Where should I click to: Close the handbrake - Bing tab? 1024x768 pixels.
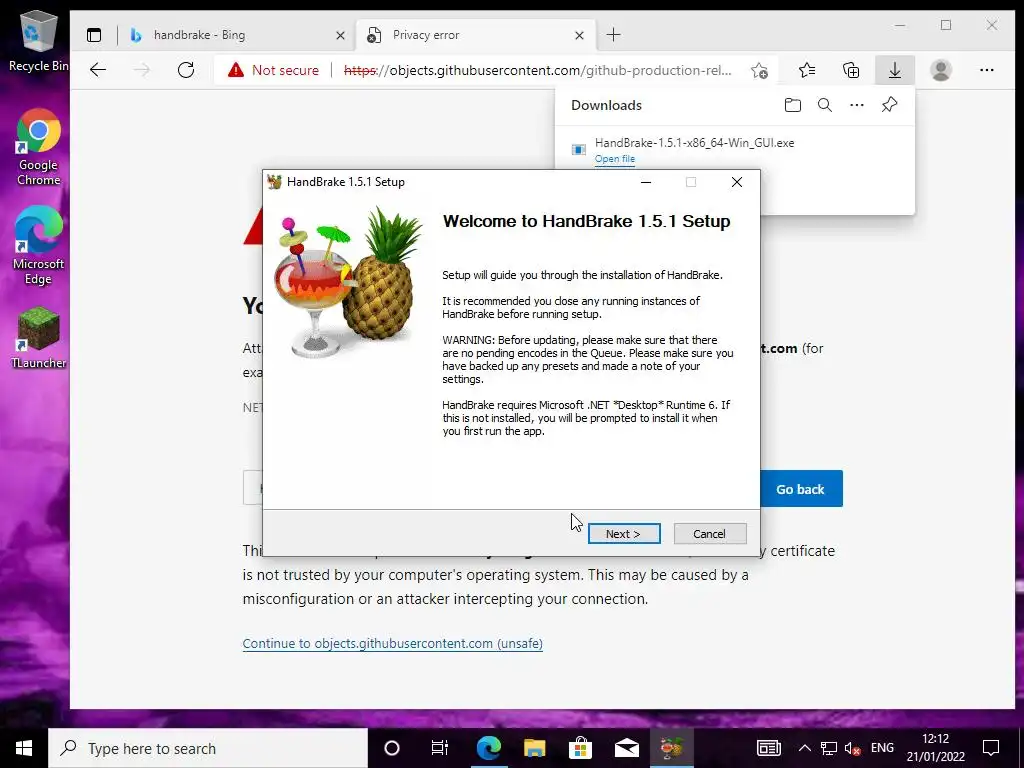(x=340, y=35)
